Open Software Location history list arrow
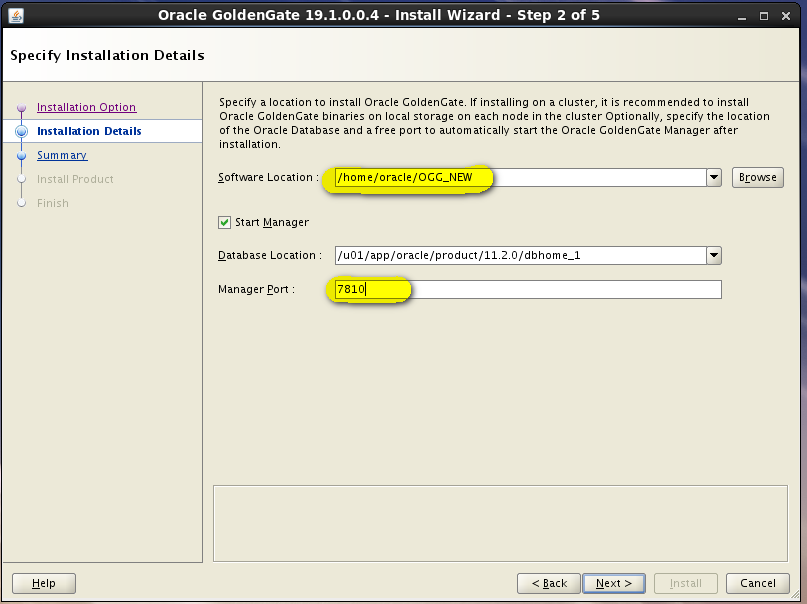The image size is (807, 604). tap(713, 177)
